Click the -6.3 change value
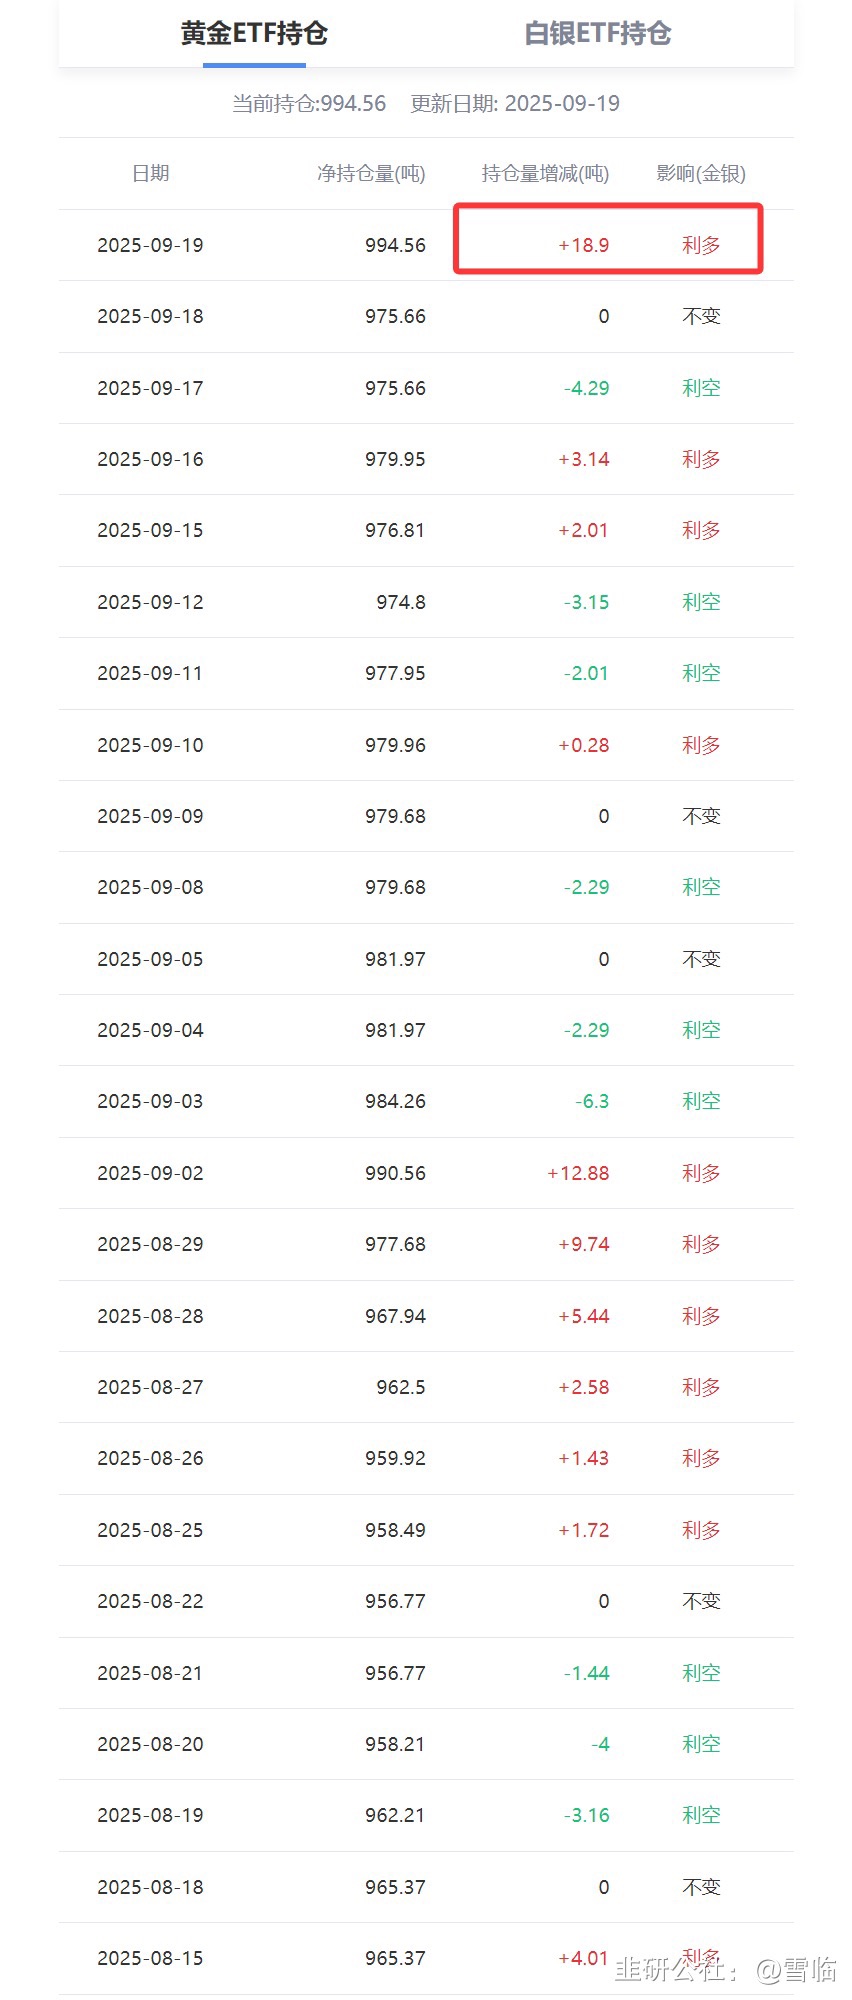 (x=592, y=1102)
